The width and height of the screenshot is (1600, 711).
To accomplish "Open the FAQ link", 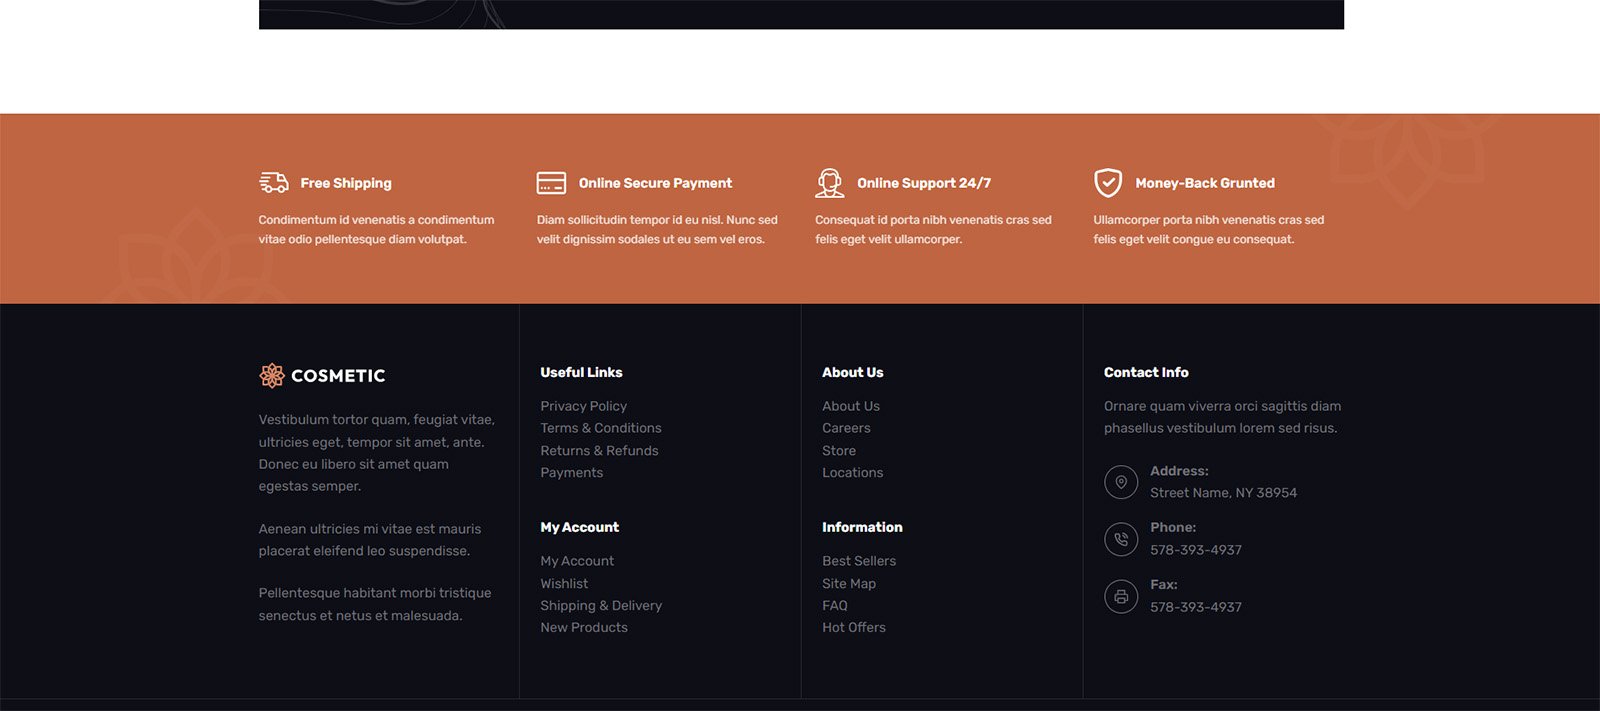I will click(x=834, y=606).
